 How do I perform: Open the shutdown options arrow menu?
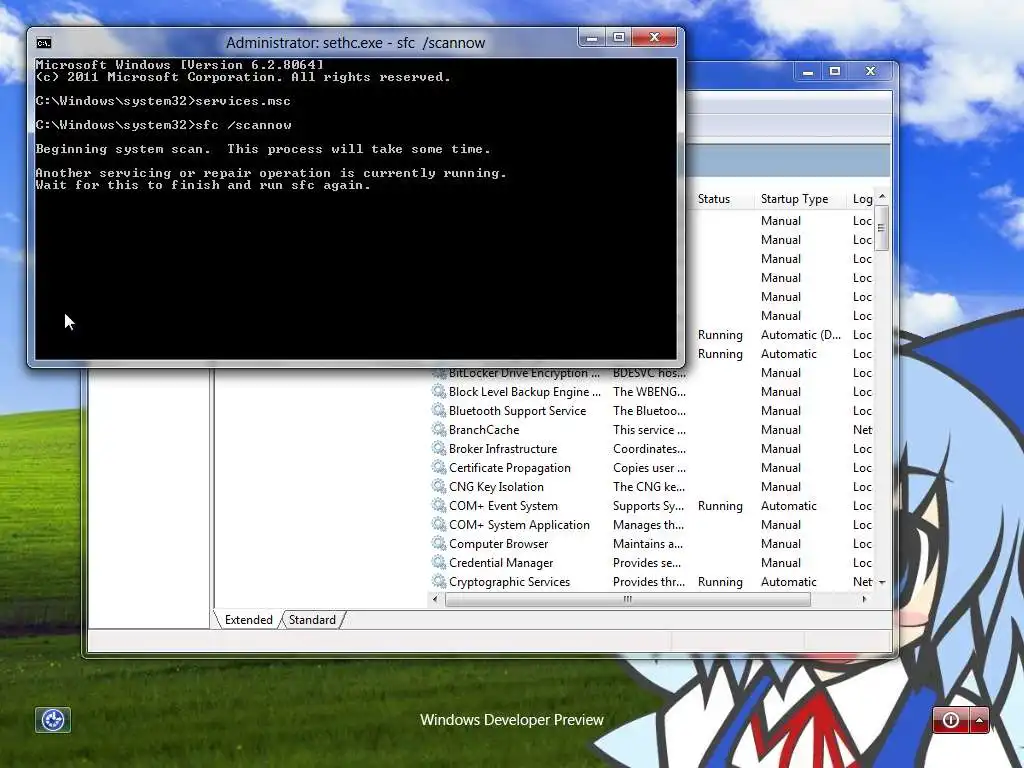979,720
